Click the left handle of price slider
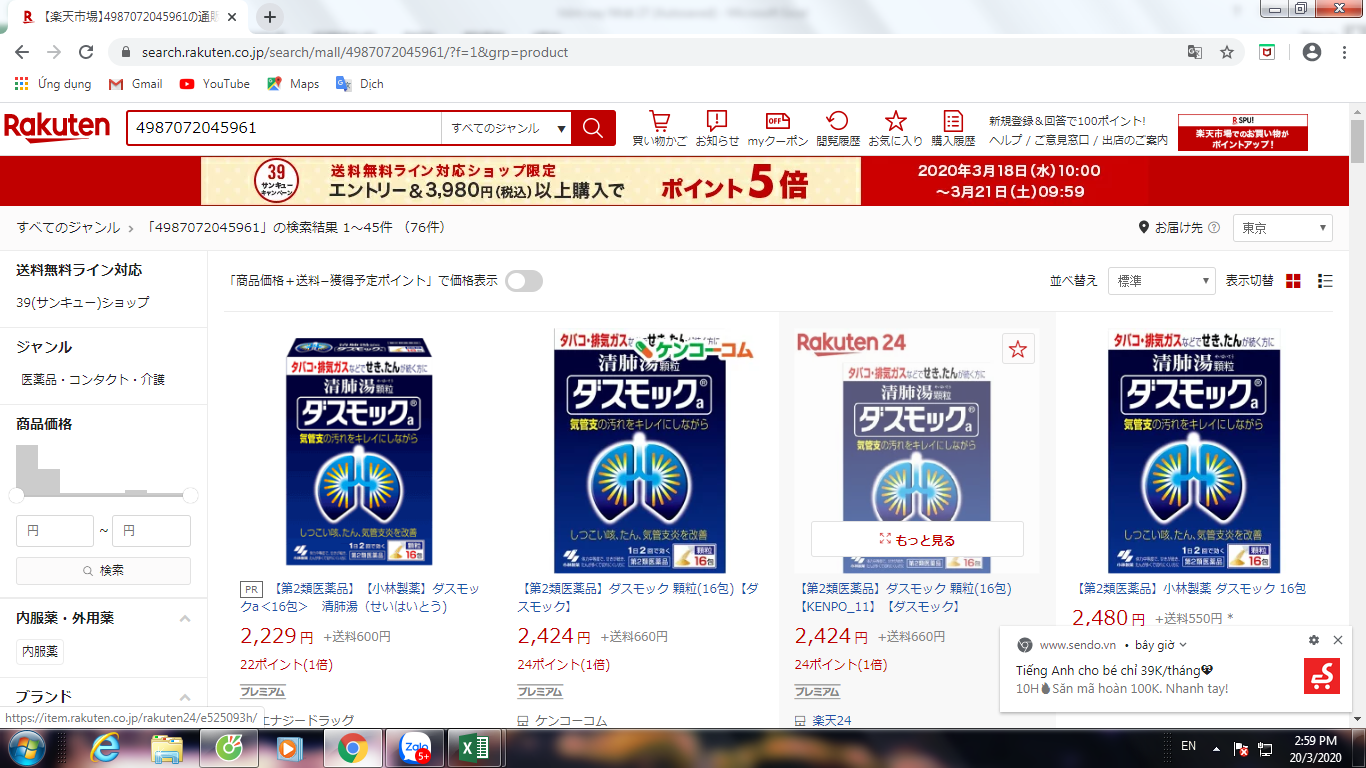 (x=17, y=495)
